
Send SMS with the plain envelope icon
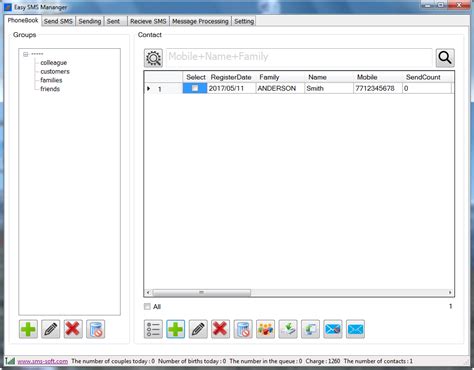(x=355, y=329)
